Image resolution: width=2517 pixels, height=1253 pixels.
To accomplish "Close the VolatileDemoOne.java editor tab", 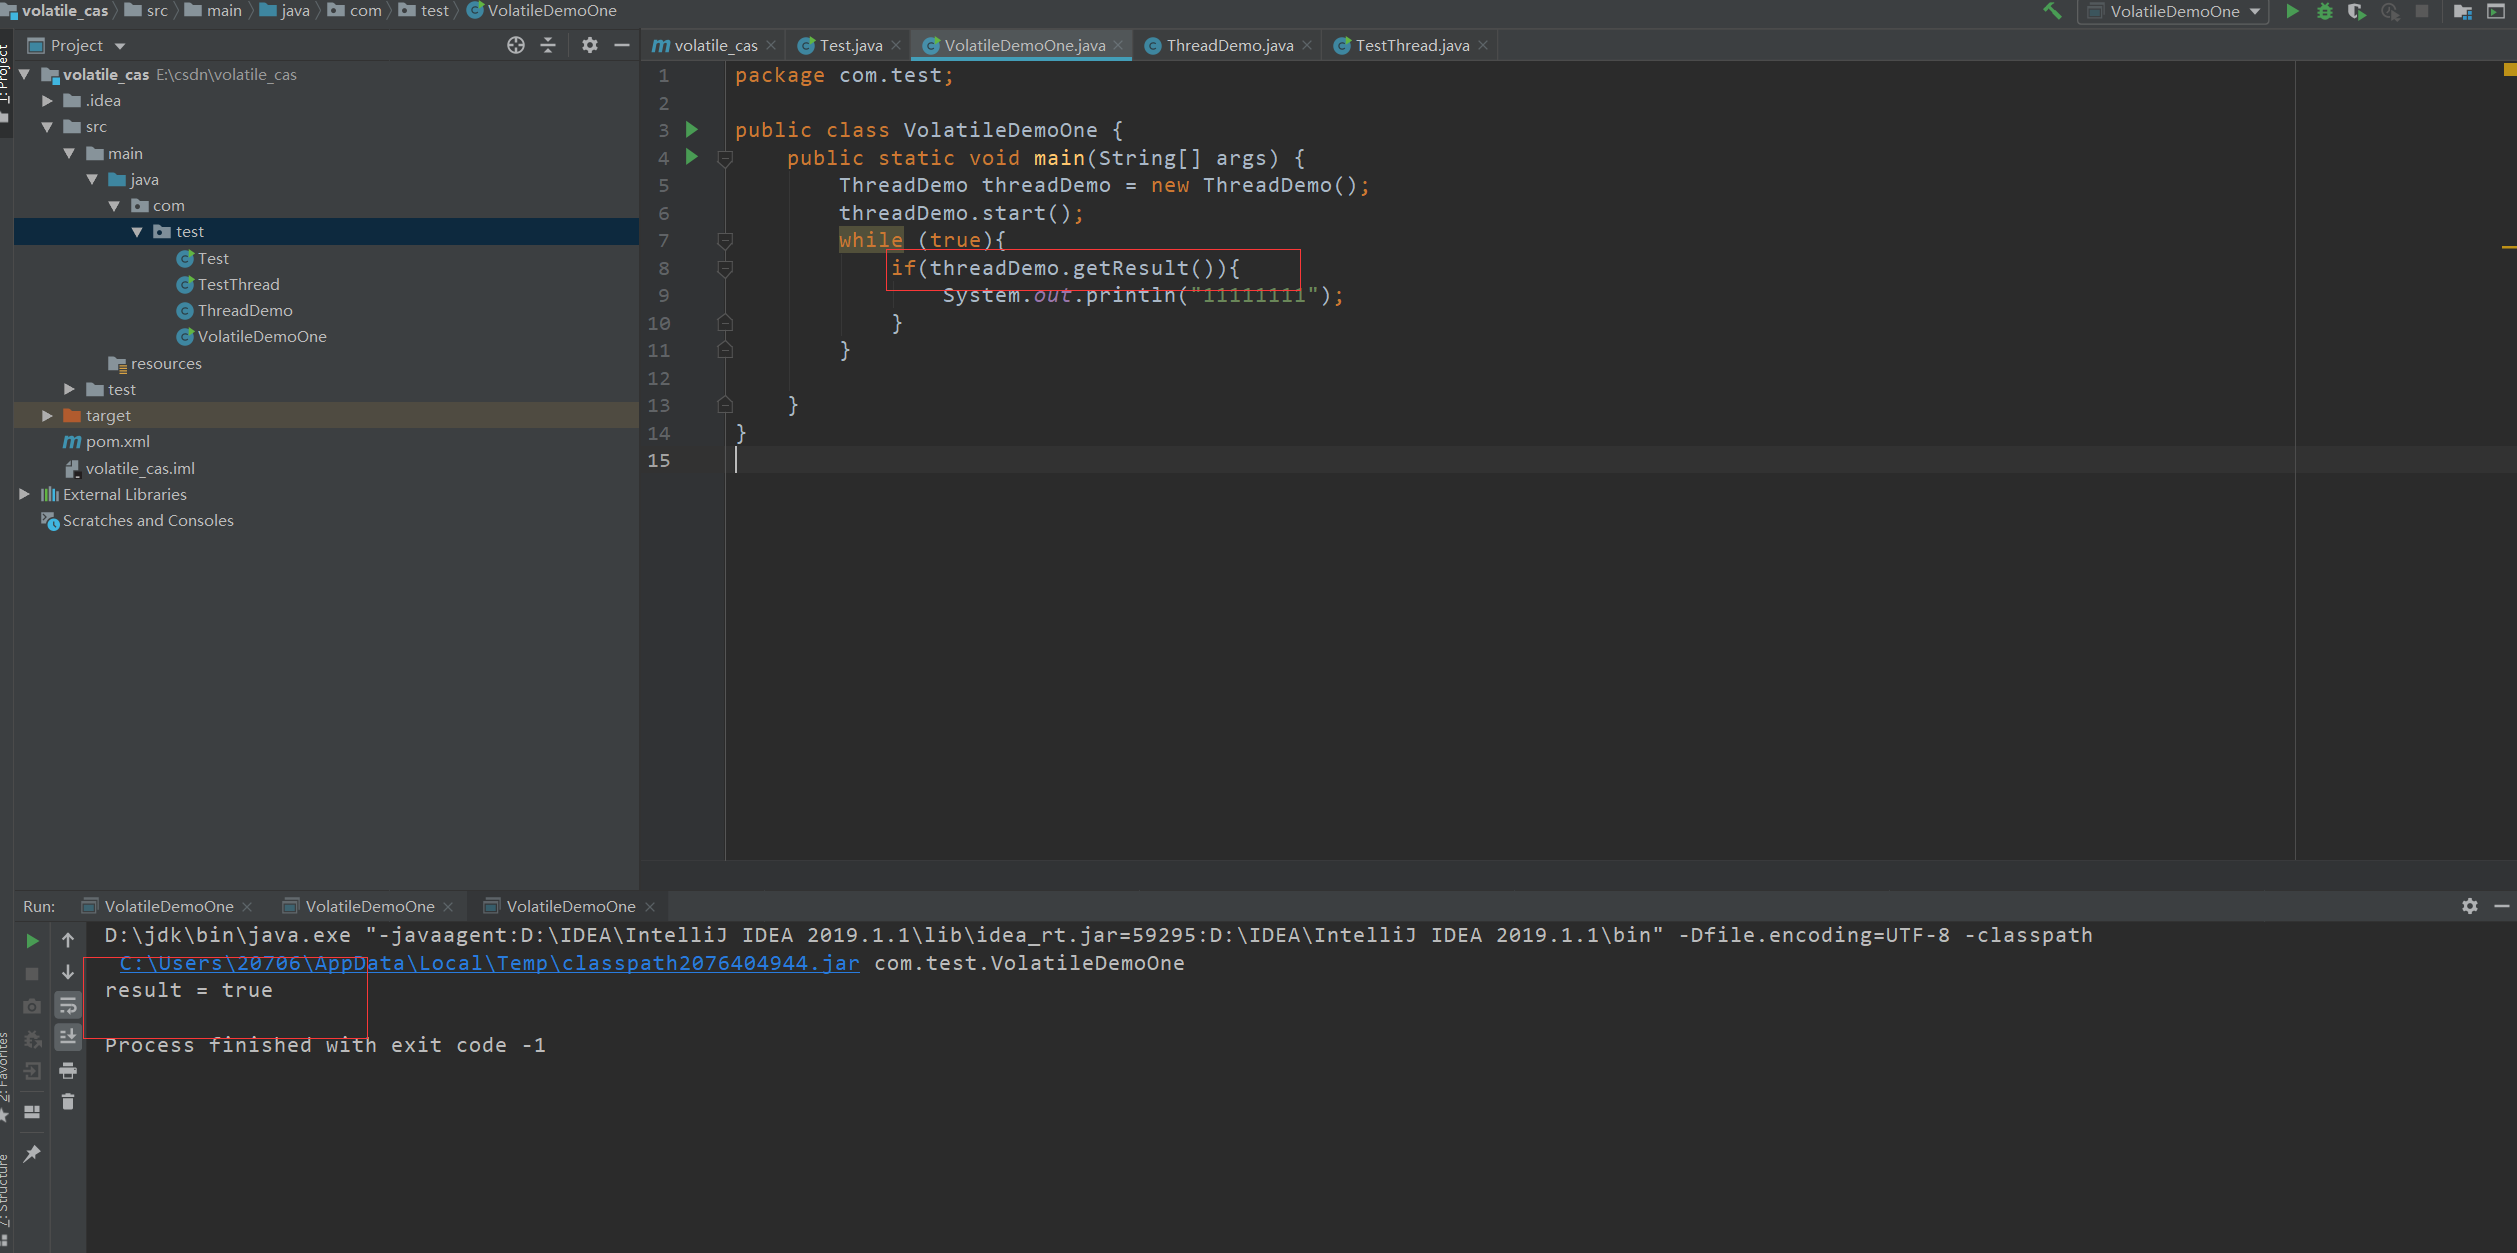I will [1118, 45].
